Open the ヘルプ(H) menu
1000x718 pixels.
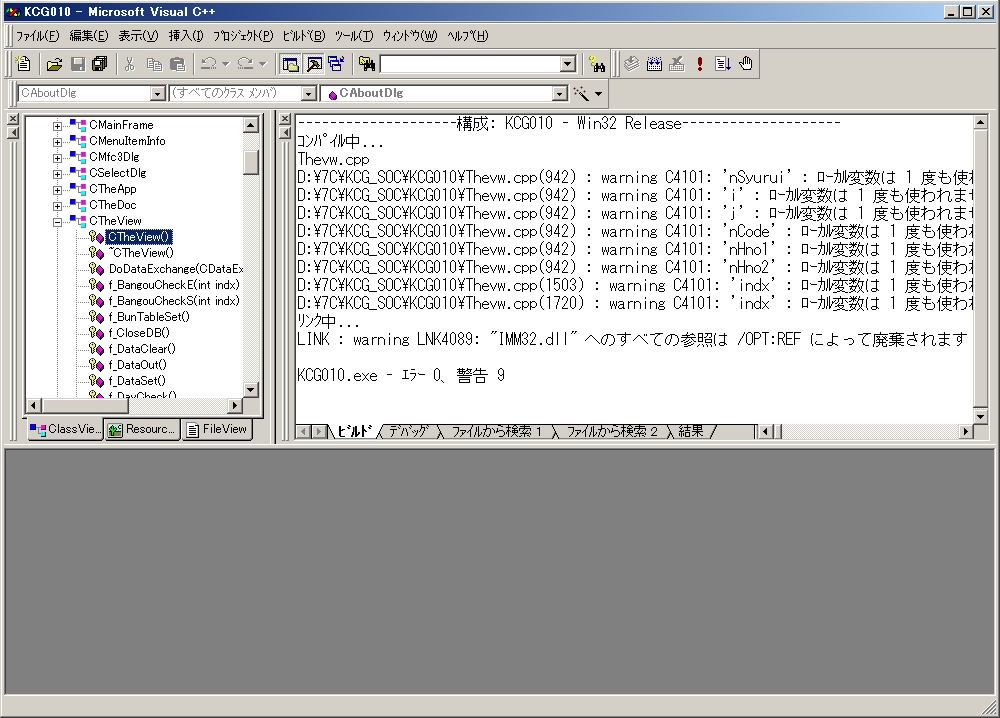tap(467, 36)
